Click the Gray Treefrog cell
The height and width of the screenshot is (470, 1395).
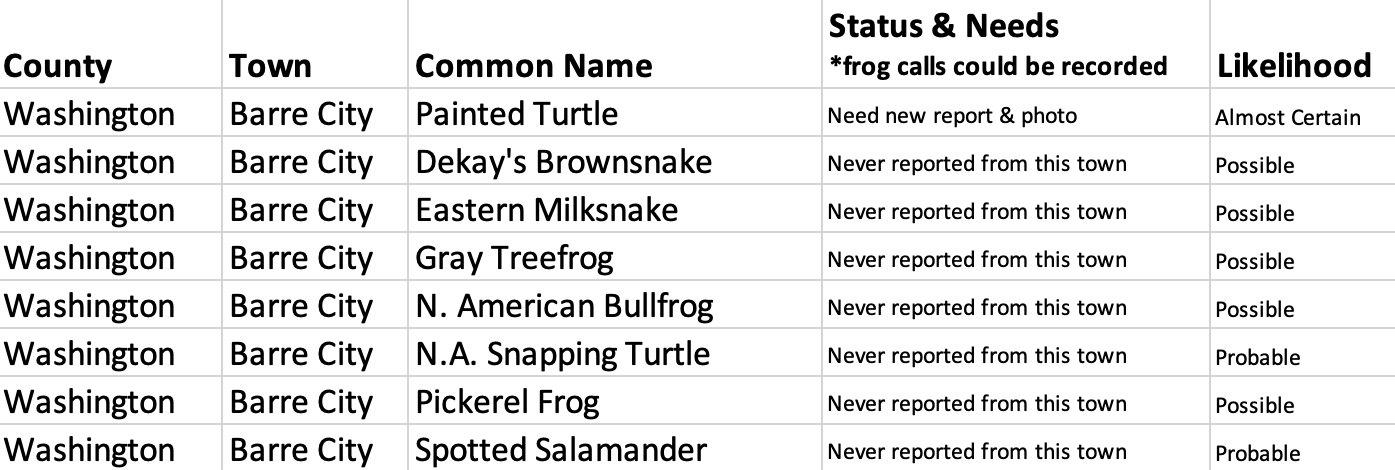pos(514,258)
